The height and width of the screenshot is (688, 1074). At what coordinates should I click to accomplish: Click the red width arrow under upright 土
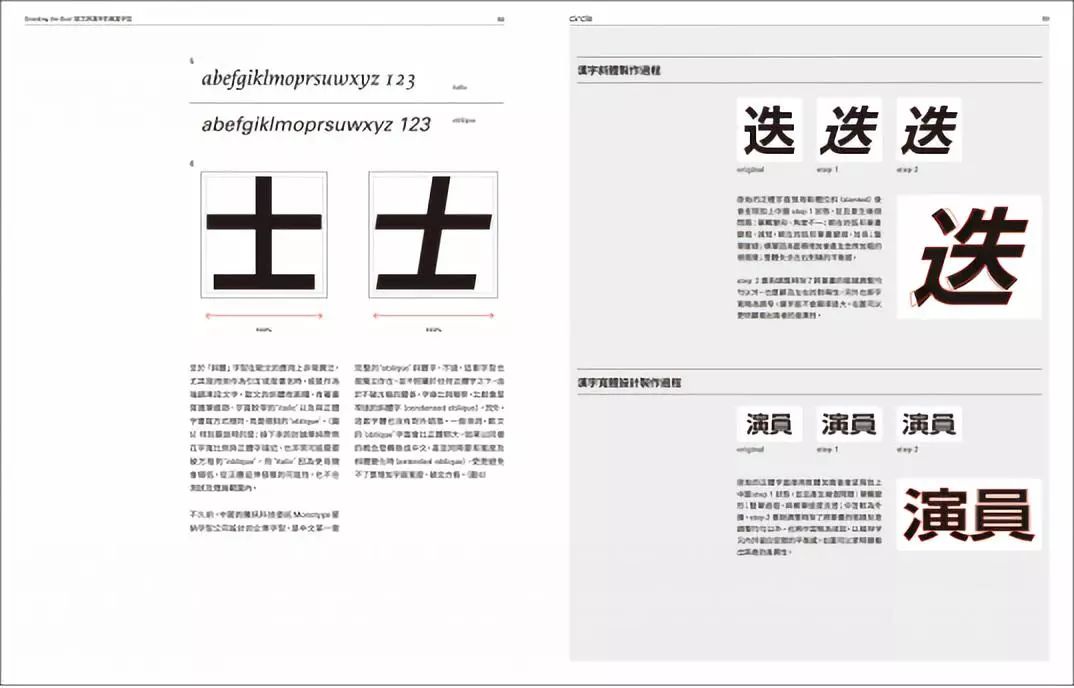pyautogui.click(x=264, y=316)
